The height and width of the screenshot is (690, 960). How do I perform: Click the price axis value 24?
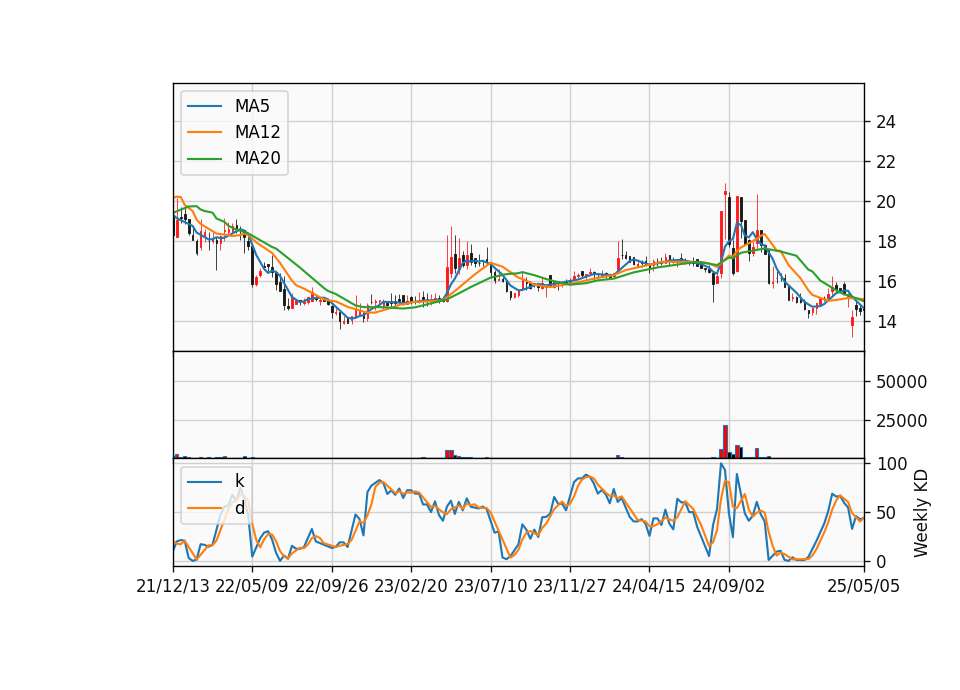886,122
